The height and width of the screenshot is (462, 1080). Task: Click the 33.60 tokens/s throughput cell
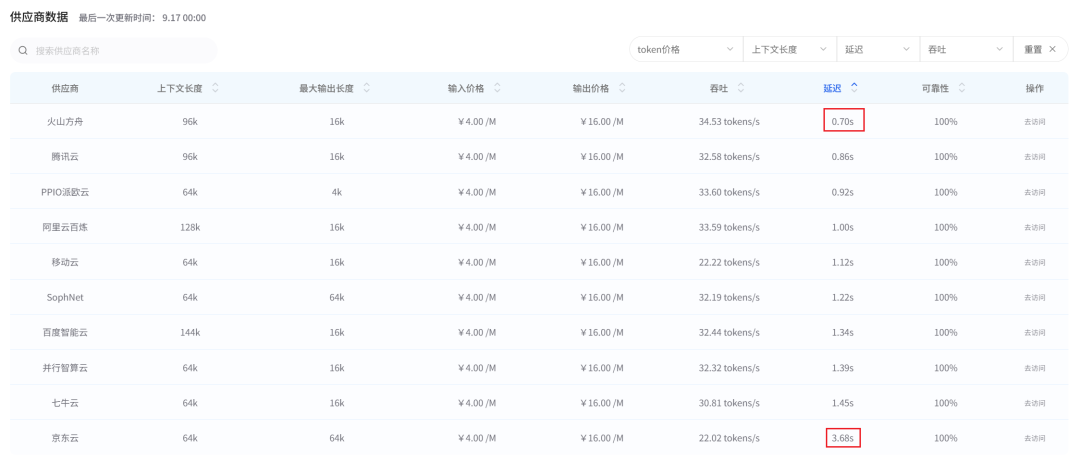(x=729, y=192)
